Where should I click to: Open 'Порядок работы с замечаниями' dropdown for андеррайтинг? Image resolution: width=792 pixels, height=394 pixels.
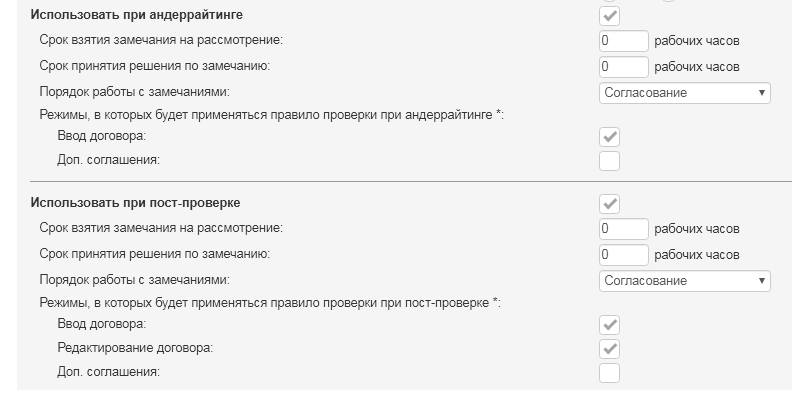[684, 93]
